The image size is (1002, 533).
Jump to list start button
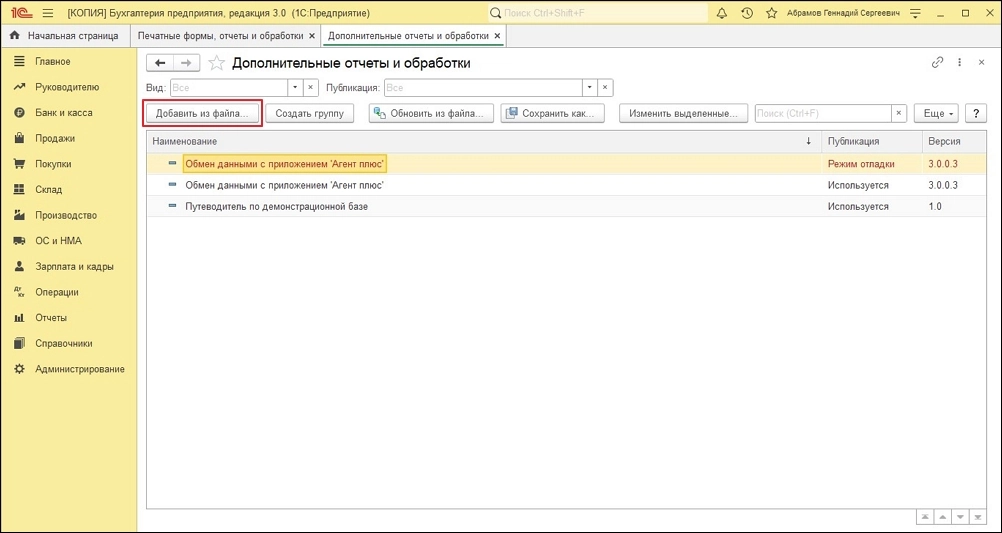point(925,516)
